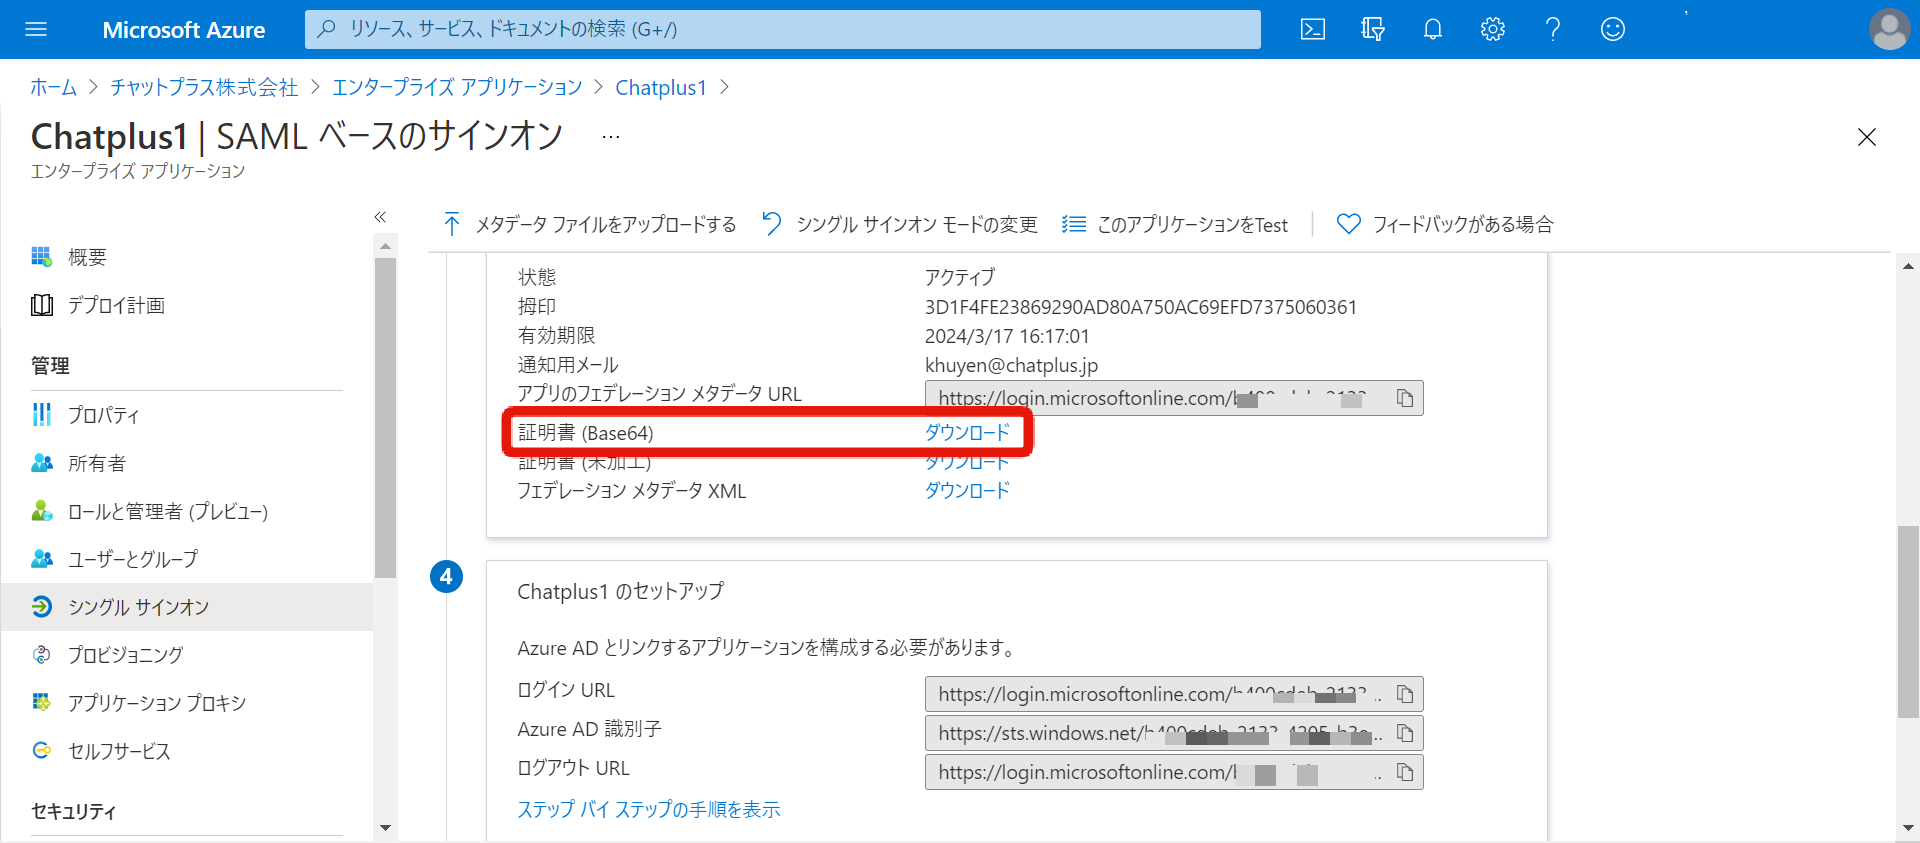This screenshot has width=1920, height=843.
Task: Click the 所有者 people icon
Action: pyautogui.click(x=41, y=463)
